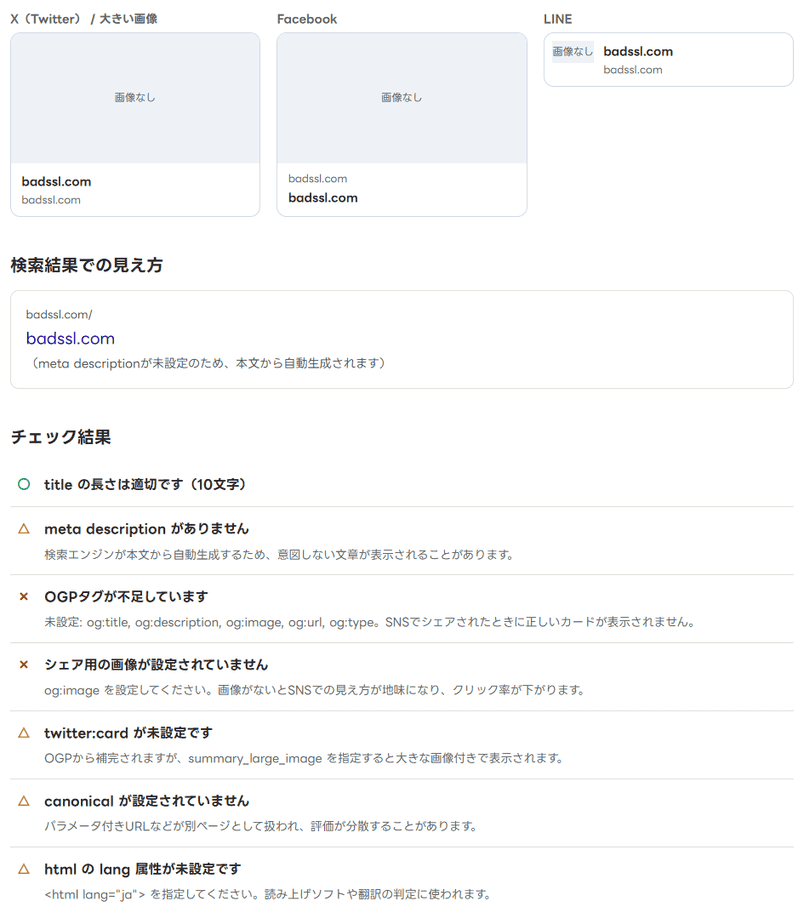
Task: Click the 未設定: og:title, og:description explanation line
Action: pyautogui.click(x=370, y=622)
